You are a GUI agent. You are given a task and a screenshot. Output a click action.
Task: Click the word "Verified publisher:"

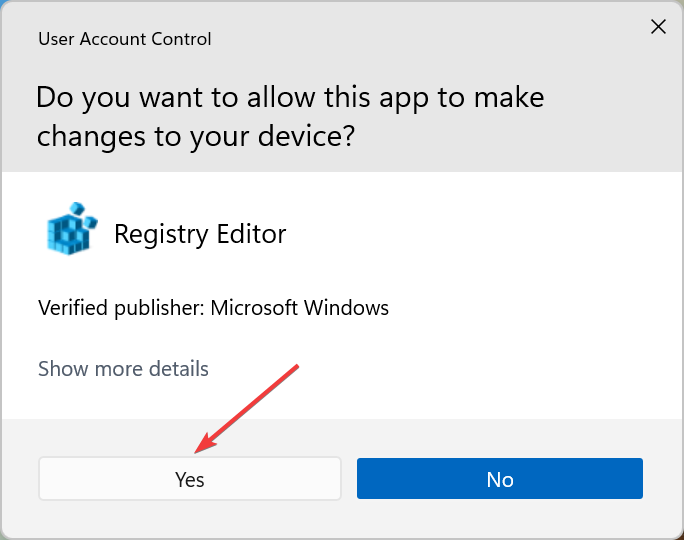pos(121,308)
